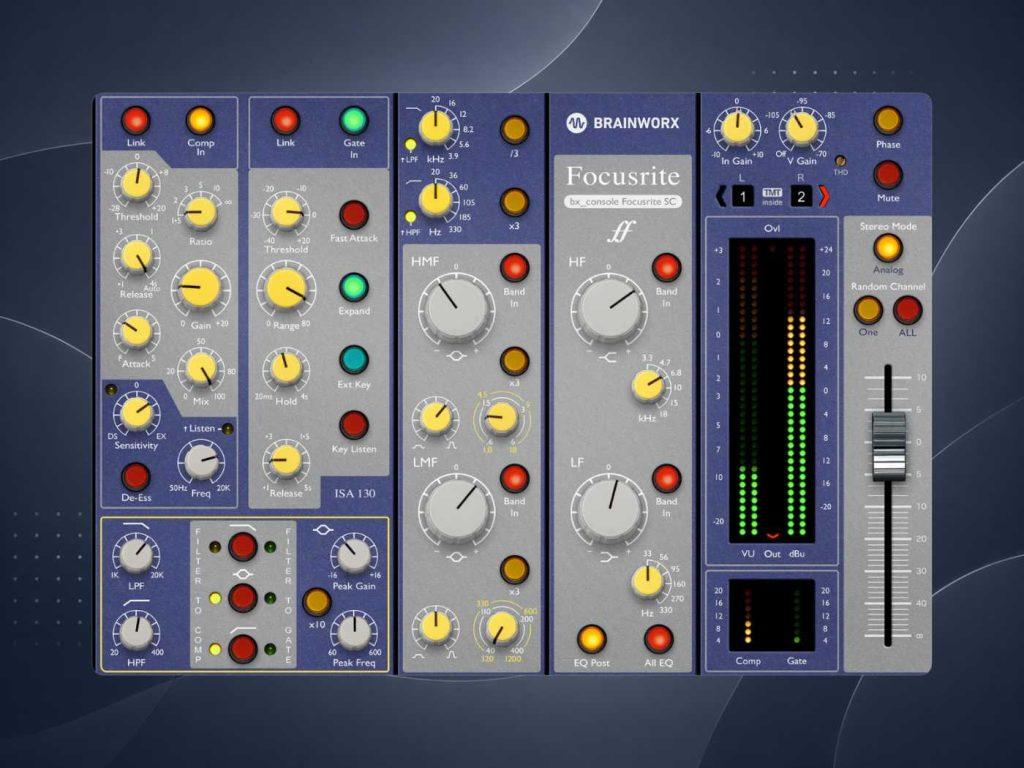Viewport: 1024px width, 768px height.
Task: Activate the De-Ess button
Action: coord(136,476)
